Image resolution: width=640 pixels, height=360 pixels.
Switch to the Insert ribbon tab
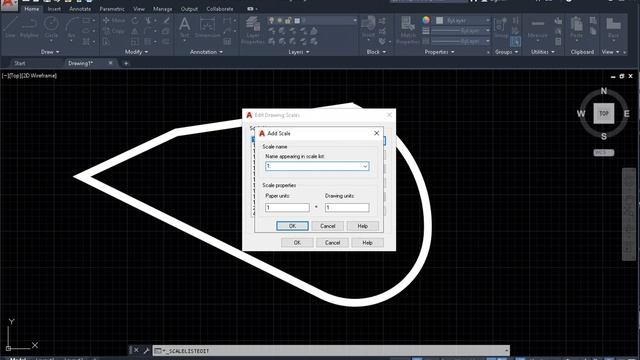click(54, 9)
